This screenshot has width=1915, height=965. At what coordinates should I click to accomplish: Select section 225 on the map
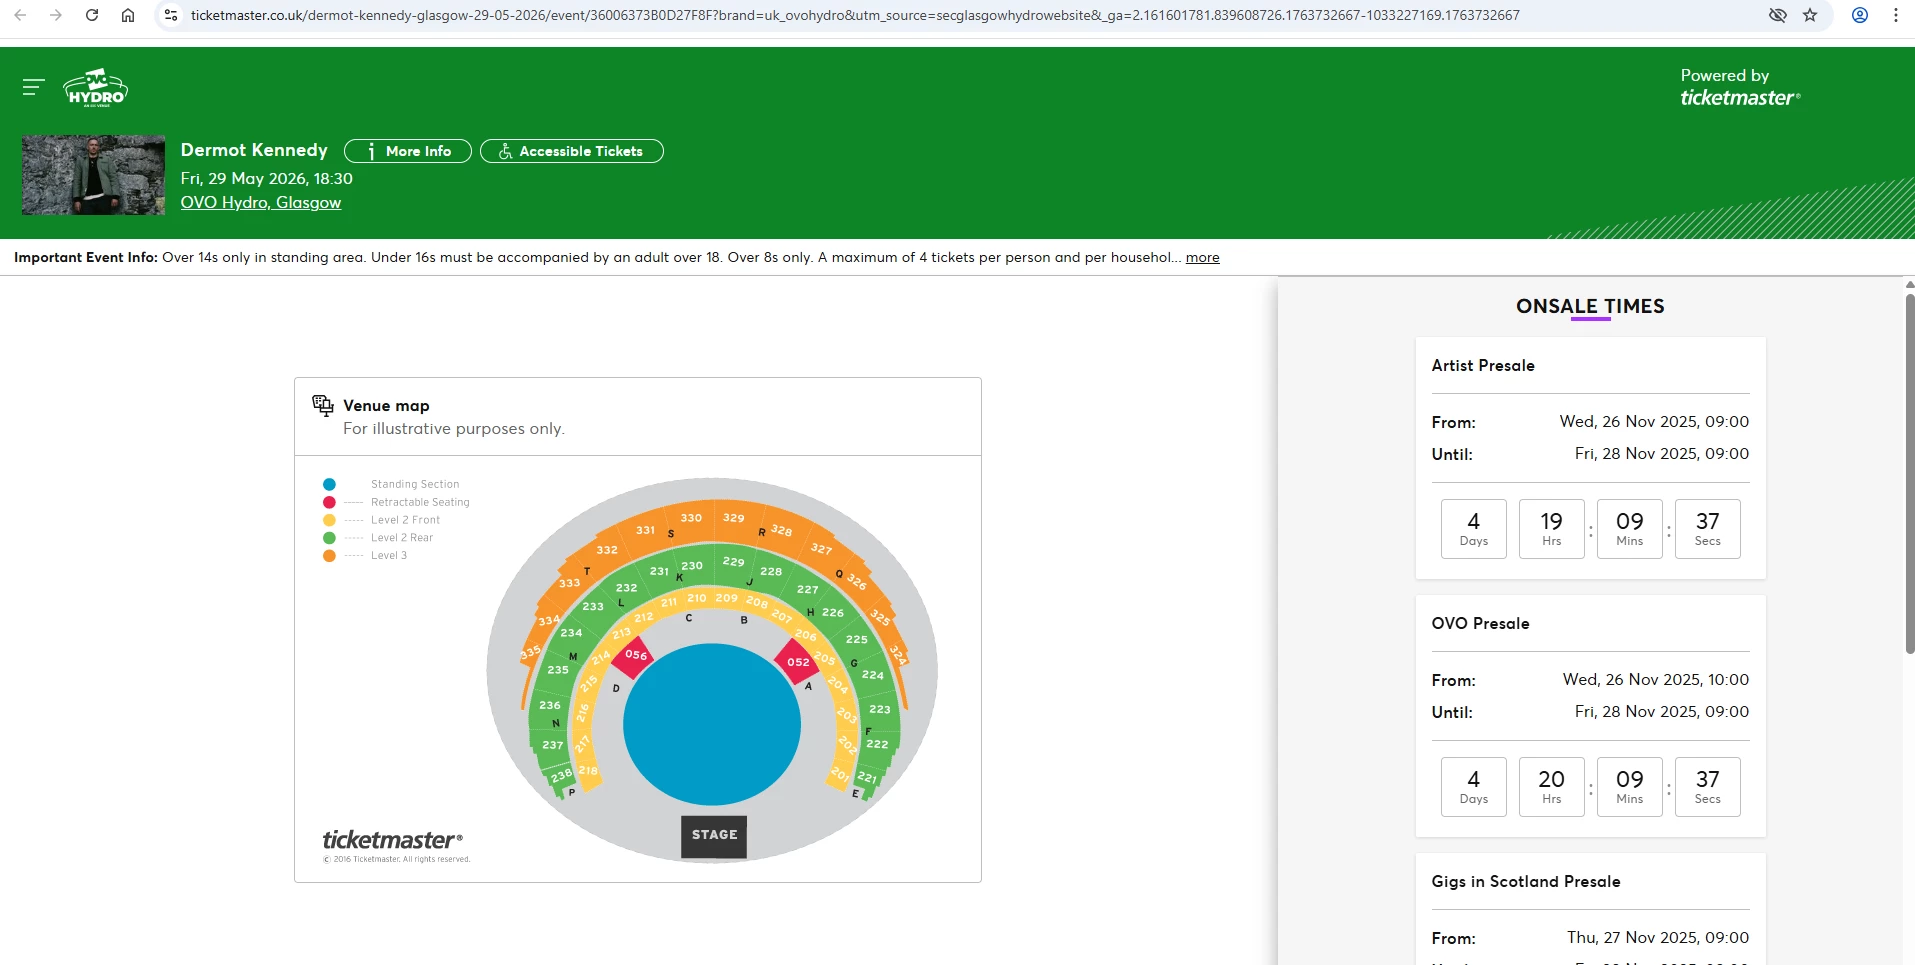tap(857, 639)
